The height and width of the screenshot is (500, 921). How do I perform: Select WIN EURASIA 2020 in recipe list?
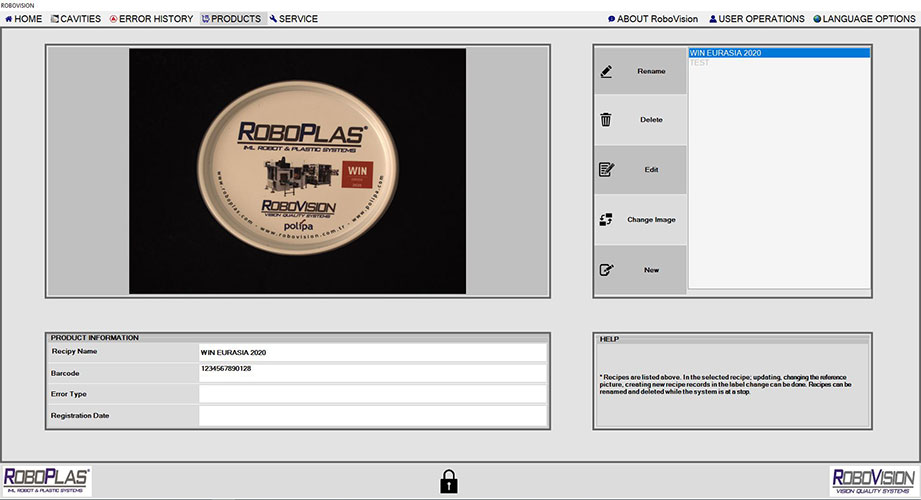pos(779,53)
